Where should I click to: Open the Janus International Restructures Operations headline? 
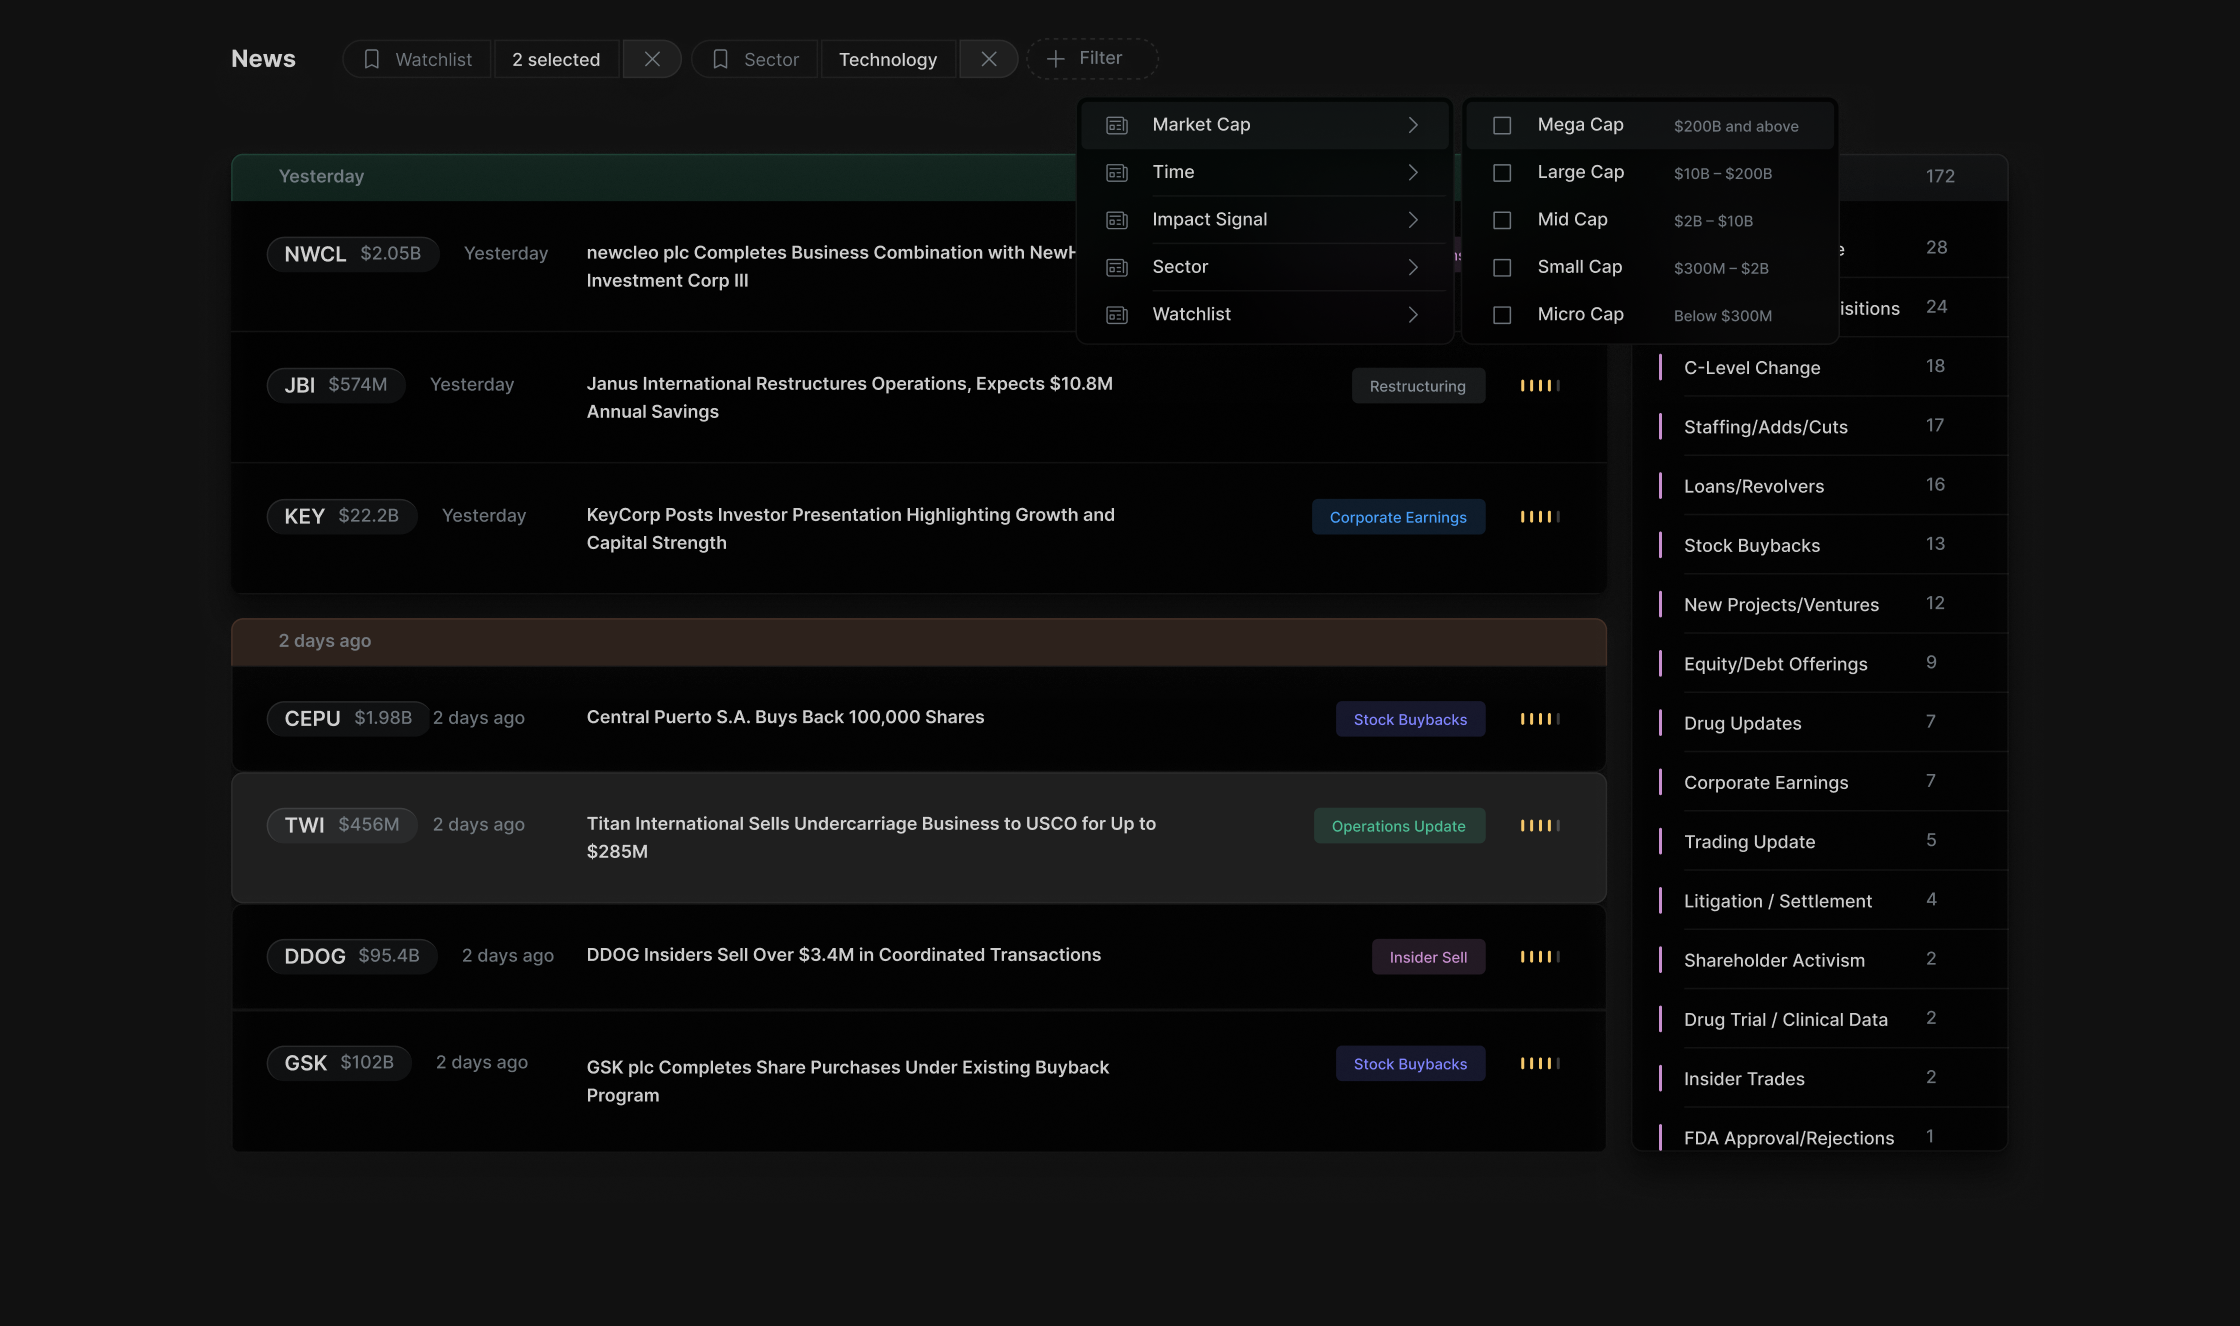[850, 398]
